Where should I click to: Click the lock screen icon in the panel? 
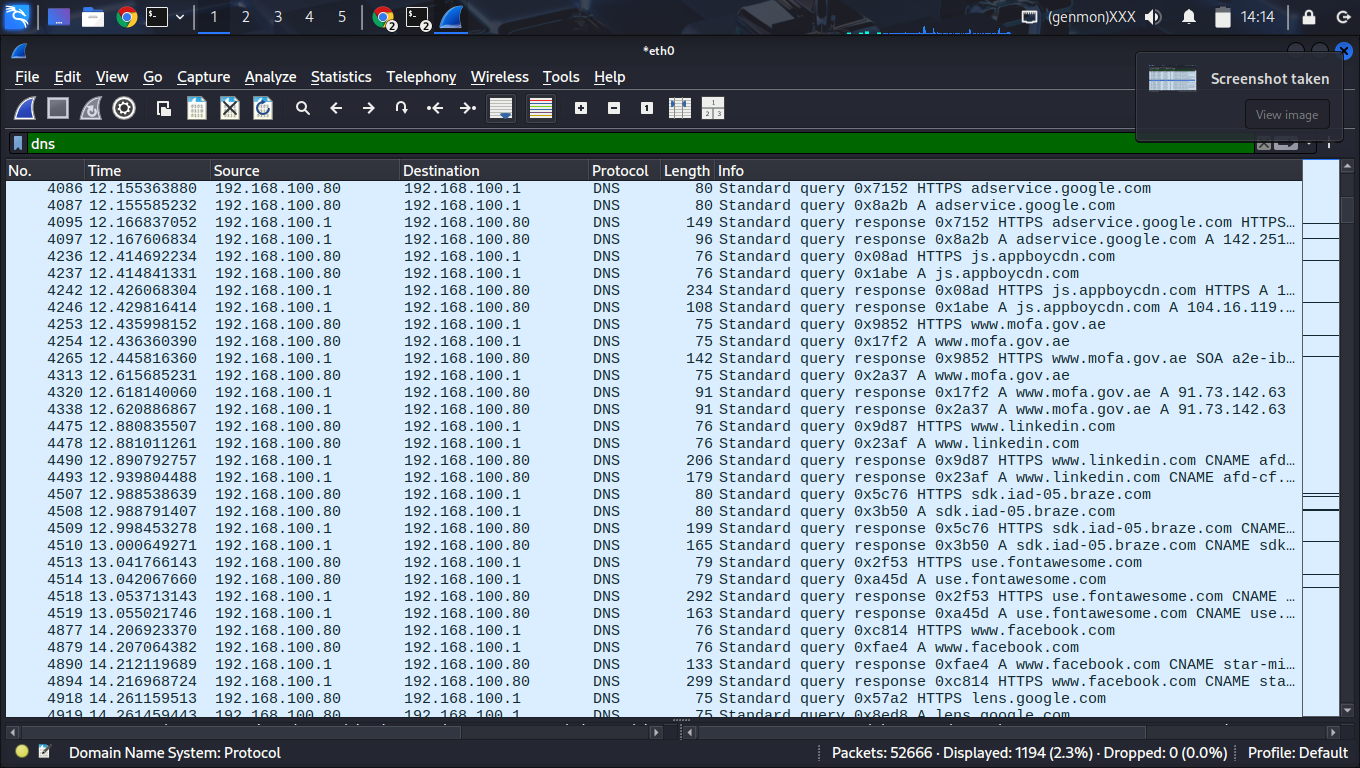tap(1309, 17)
